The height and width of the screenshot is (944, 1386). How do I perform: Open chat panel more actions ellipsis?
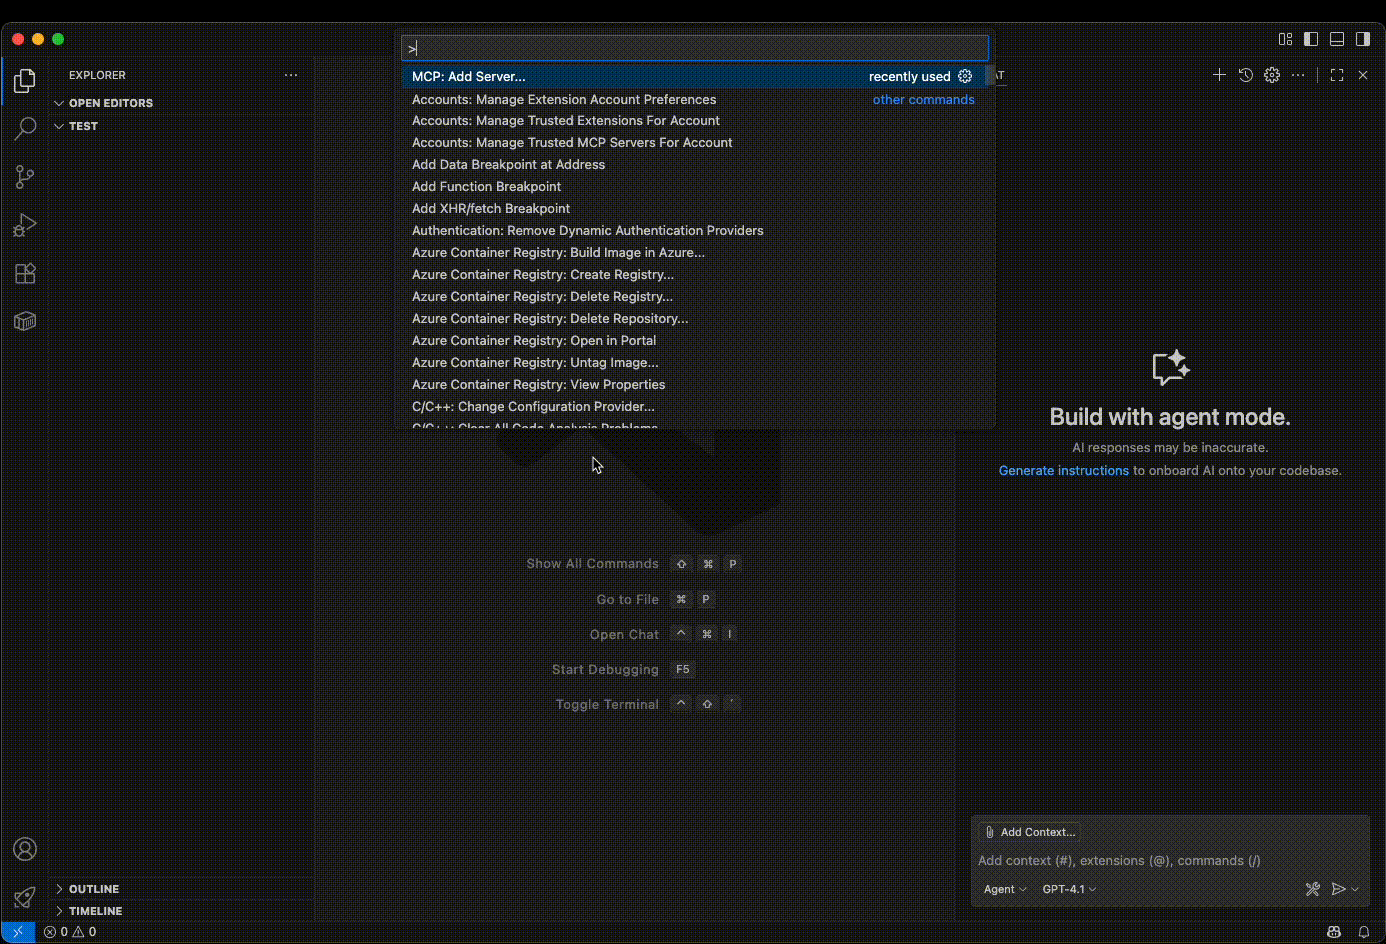coord(1298,75)
